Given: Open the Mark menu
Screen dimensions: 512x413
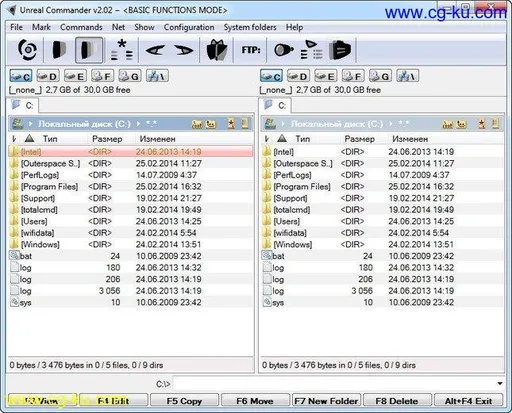Looking at the screenshot, I should tap(41, 27).
